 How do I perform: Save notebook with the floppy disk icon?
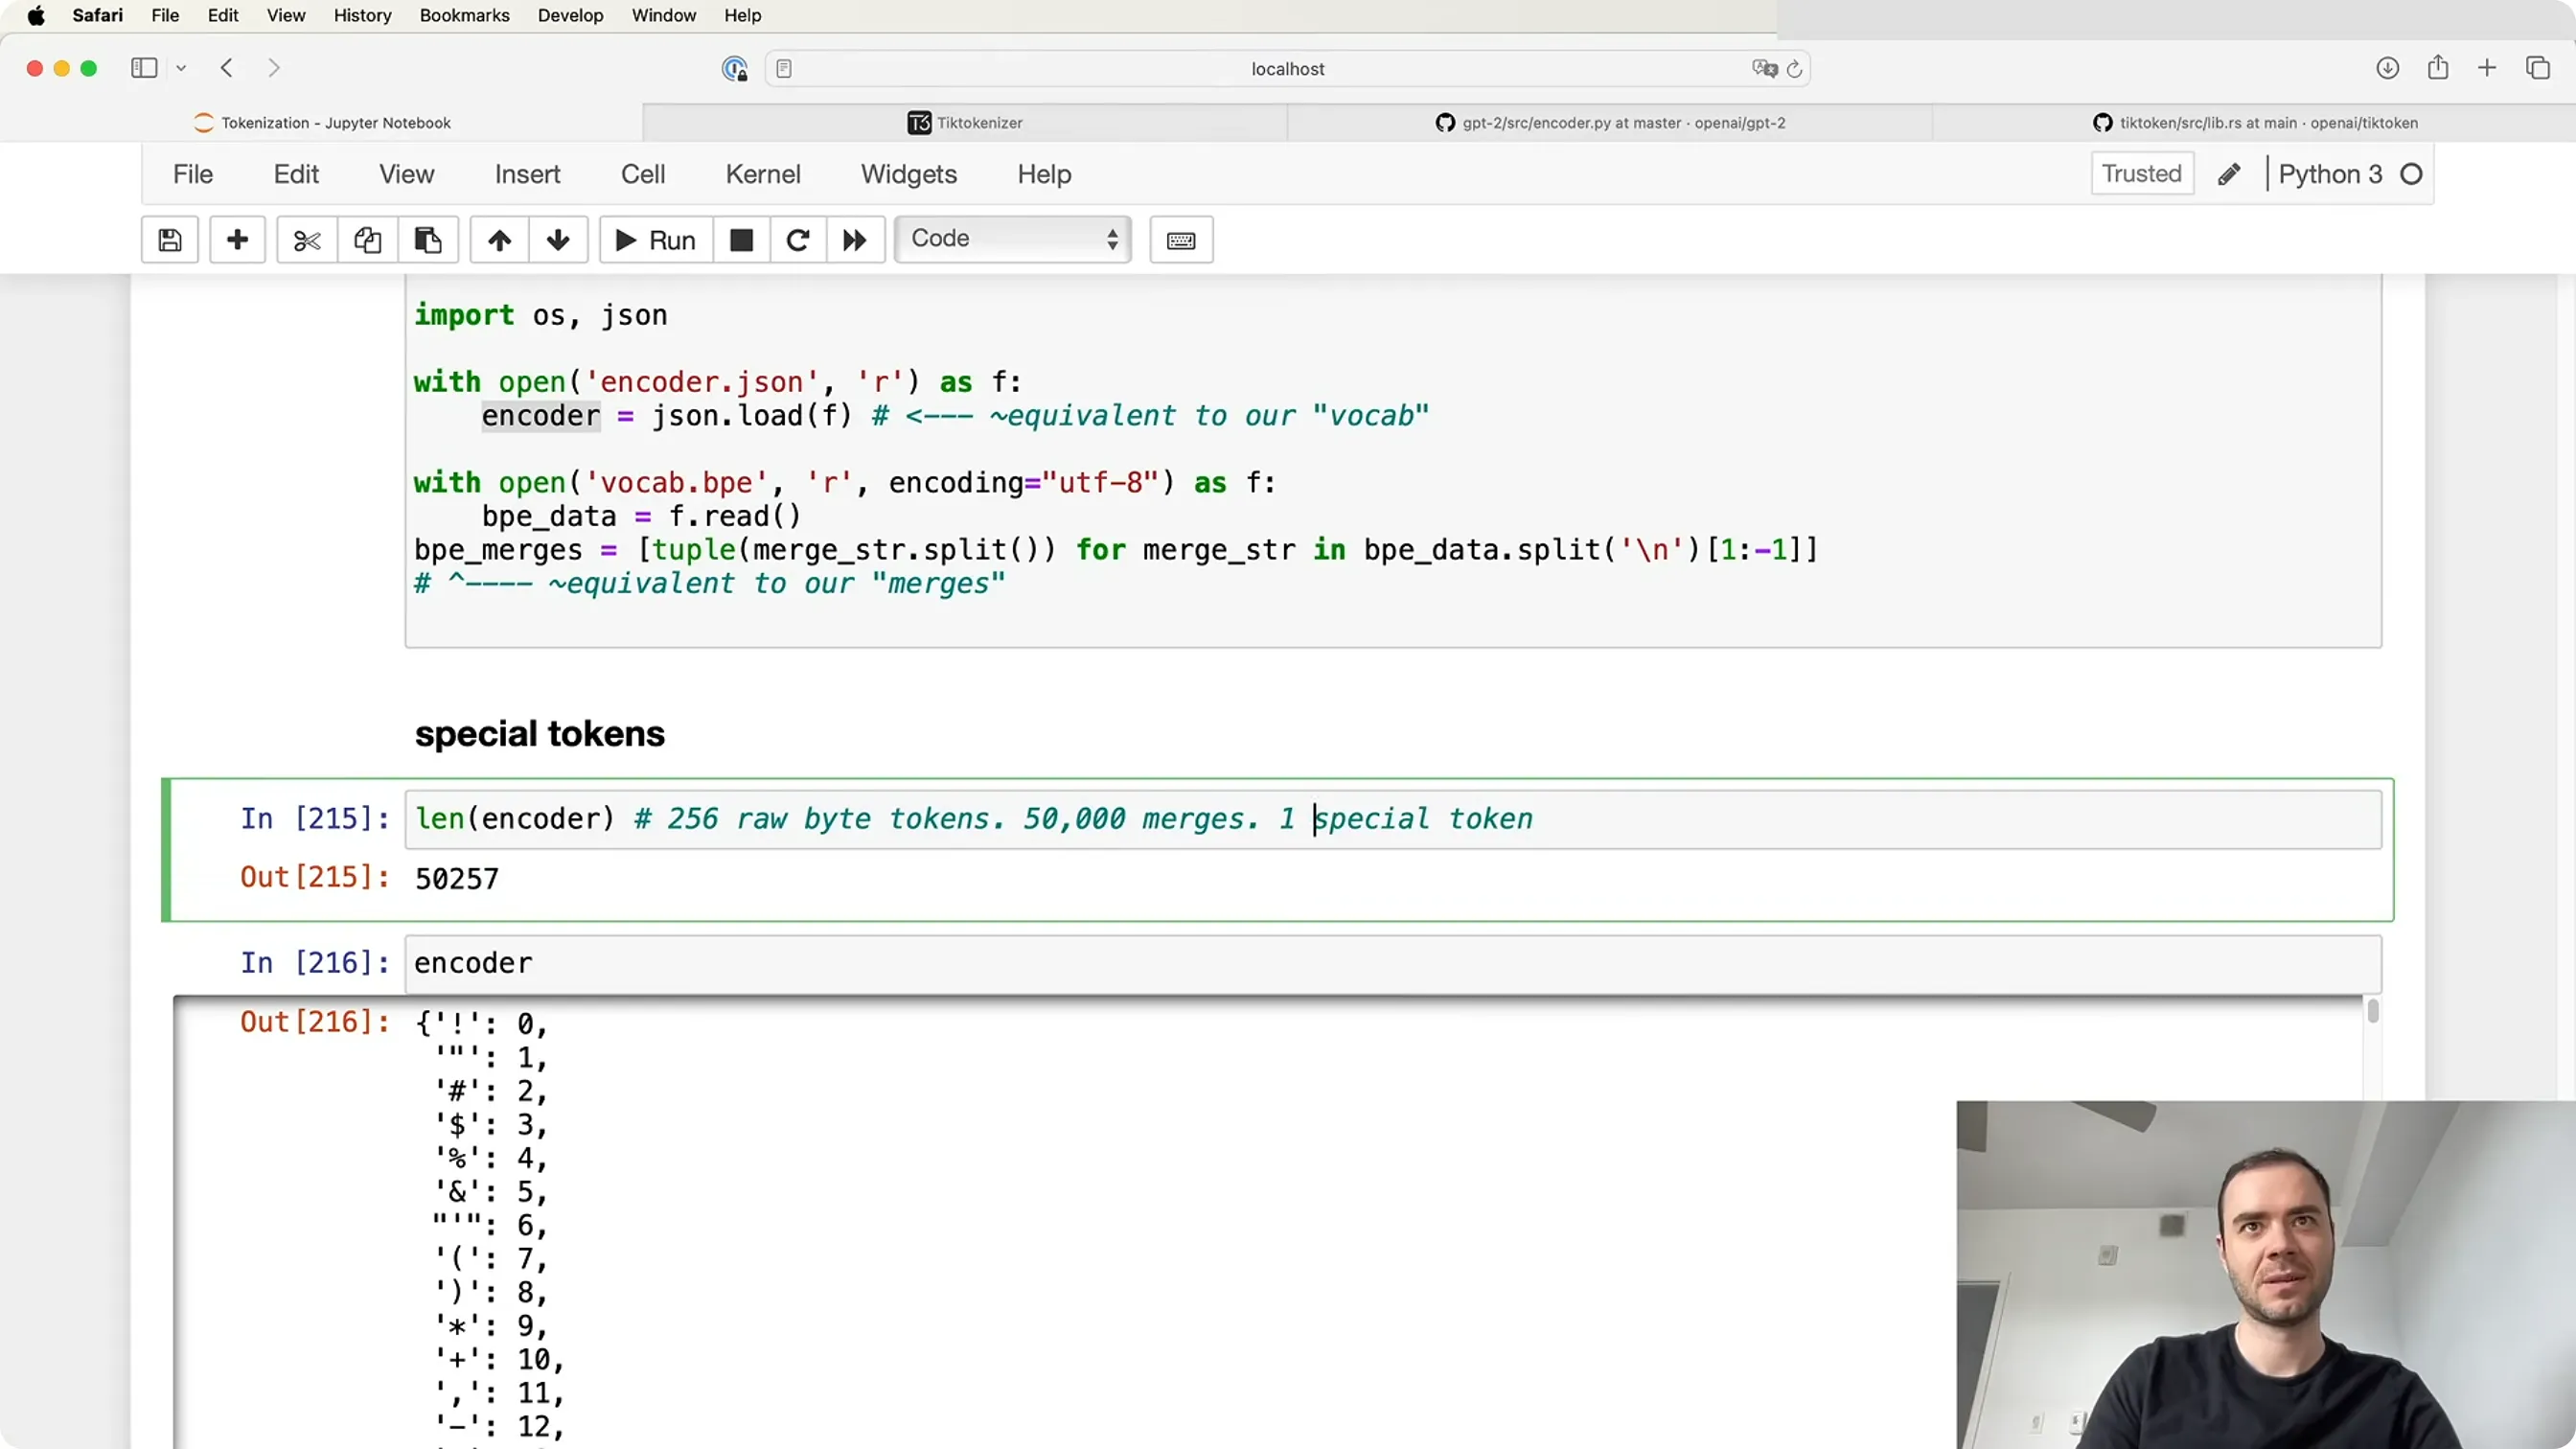click(170, 240)
